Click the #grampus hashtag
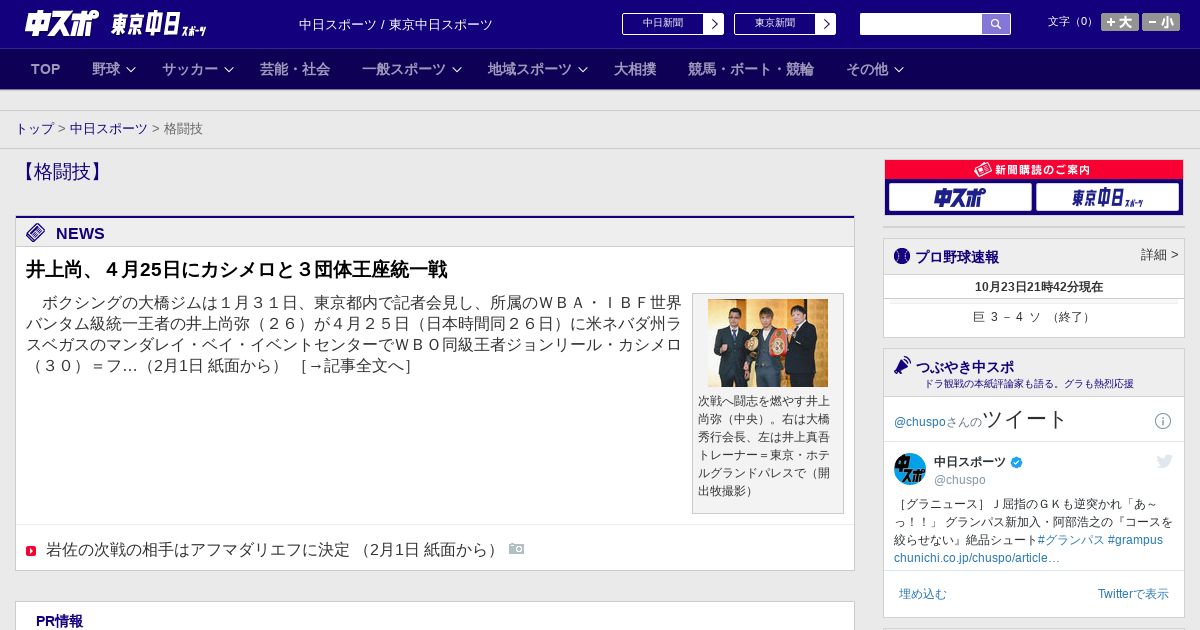This screenshot has height=630, width=1200. tap(1135, 540)
